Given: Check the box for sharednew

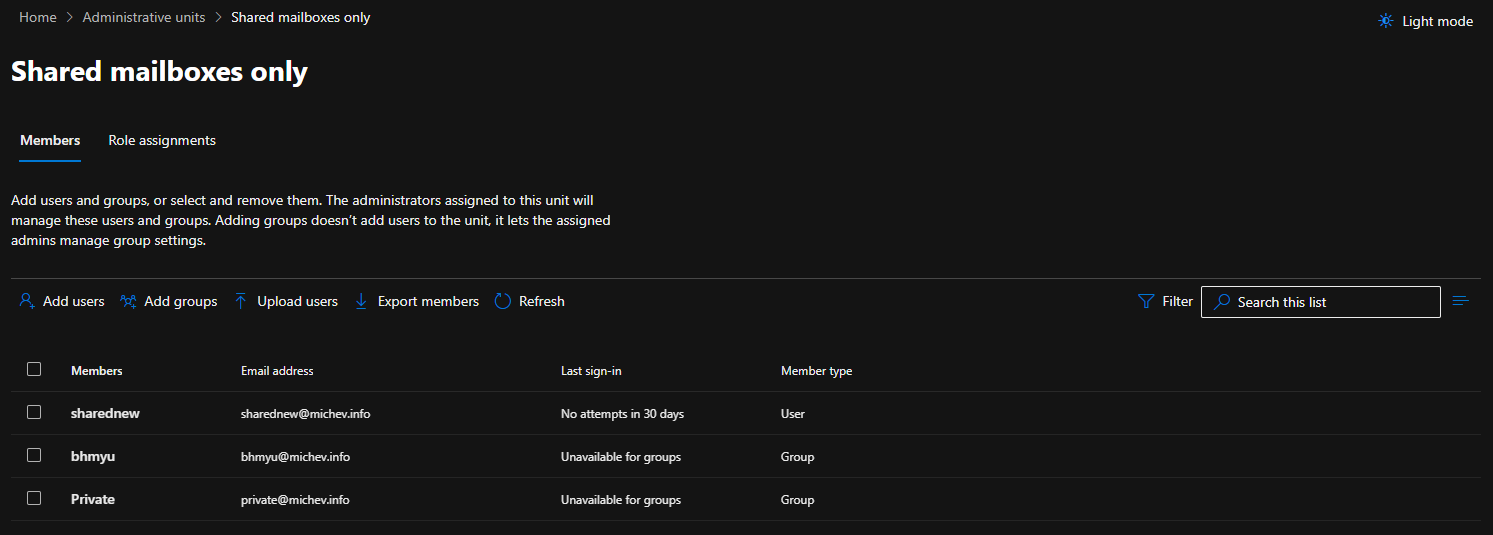Looking at the screenshot, I should click(34, 412).
